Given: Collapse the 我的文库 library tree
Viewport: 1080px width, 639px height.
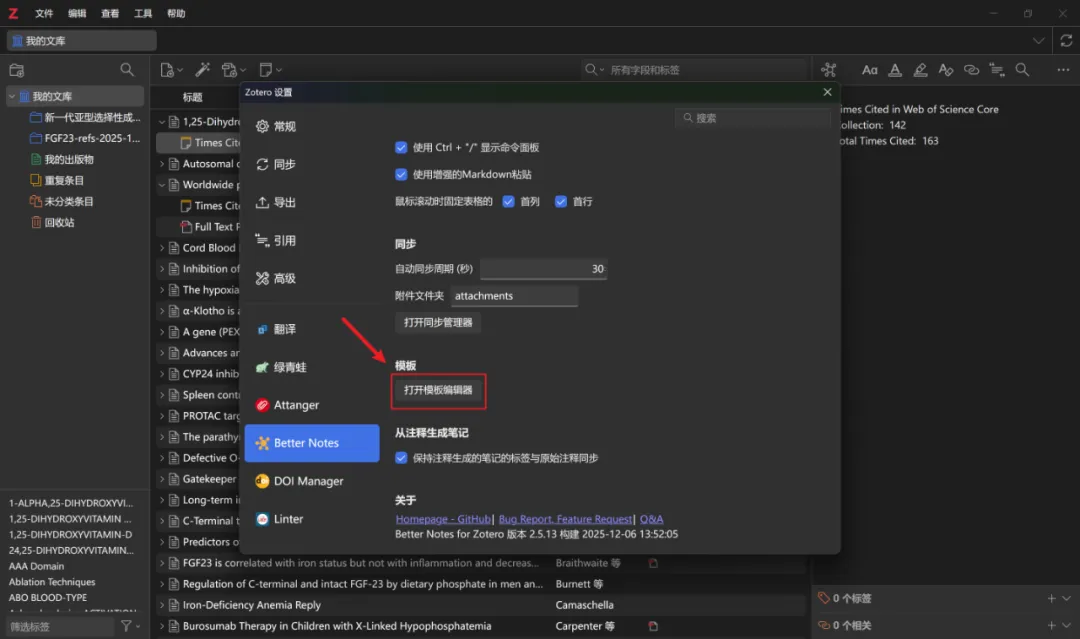Looking at the screenshot, I should [12, 96].
